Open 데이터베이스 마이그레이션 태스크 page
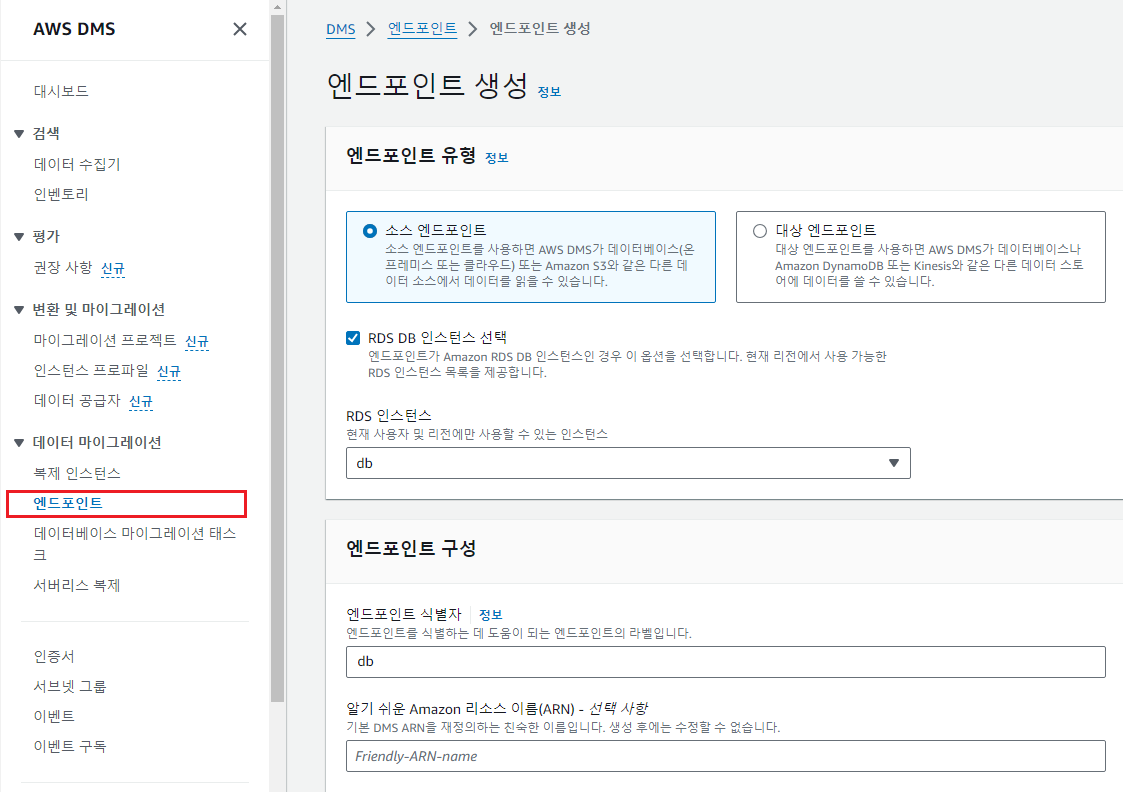Image resolution: width=1123 pixels, height=792 pixels. (x=135, y=544)
